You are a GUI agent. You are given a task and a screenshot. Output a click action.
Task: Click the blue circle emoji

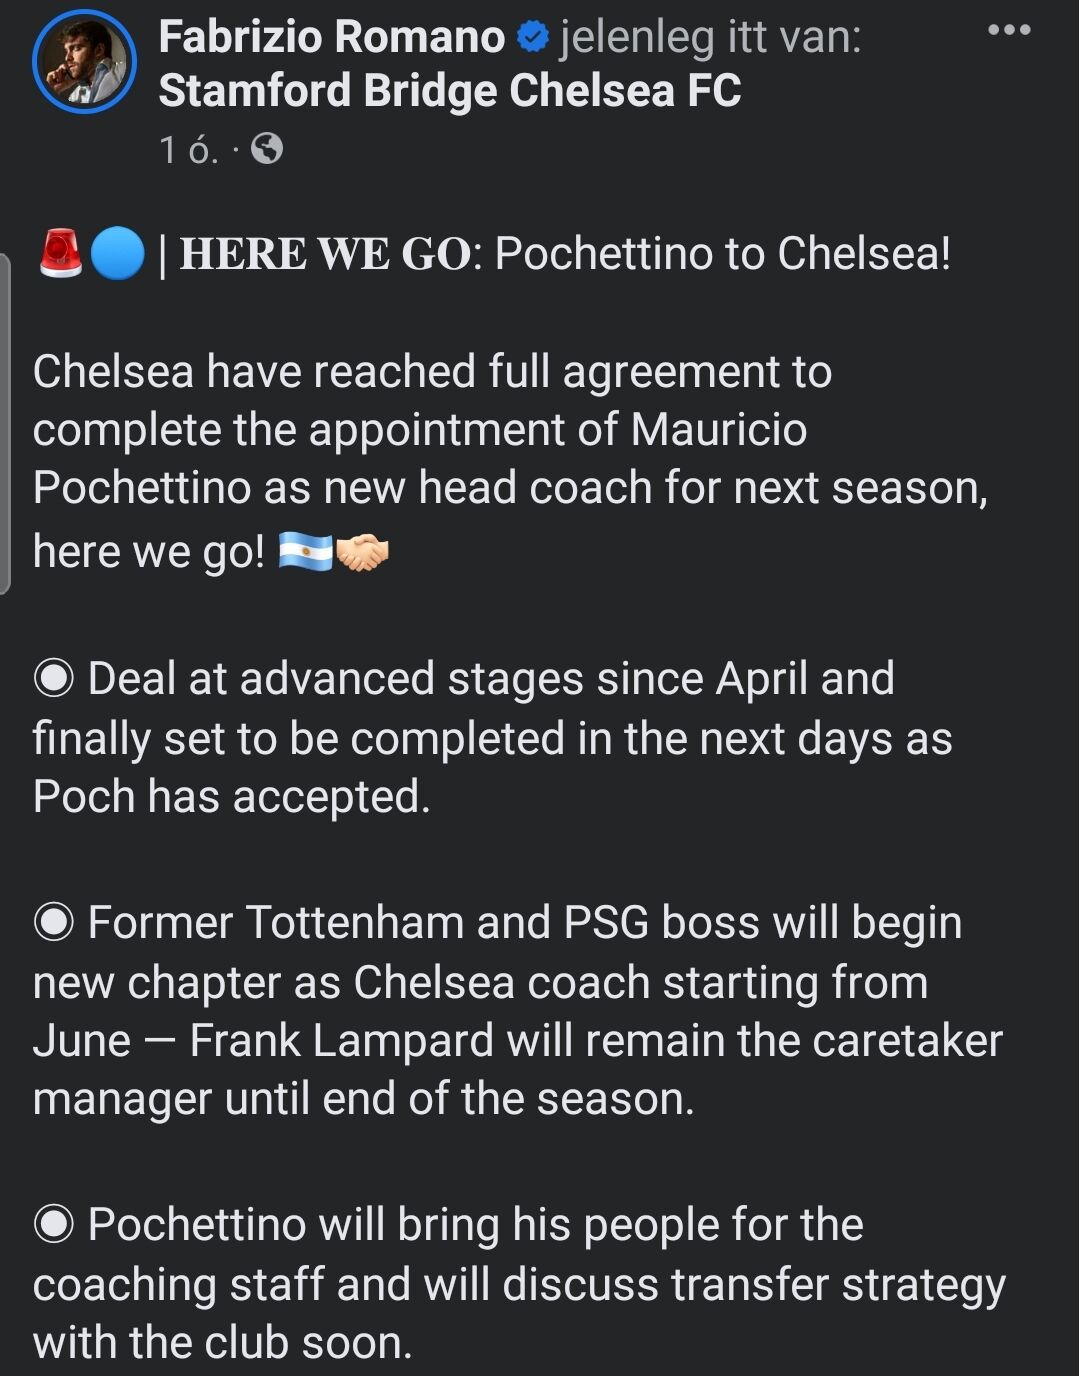[117, 253]
